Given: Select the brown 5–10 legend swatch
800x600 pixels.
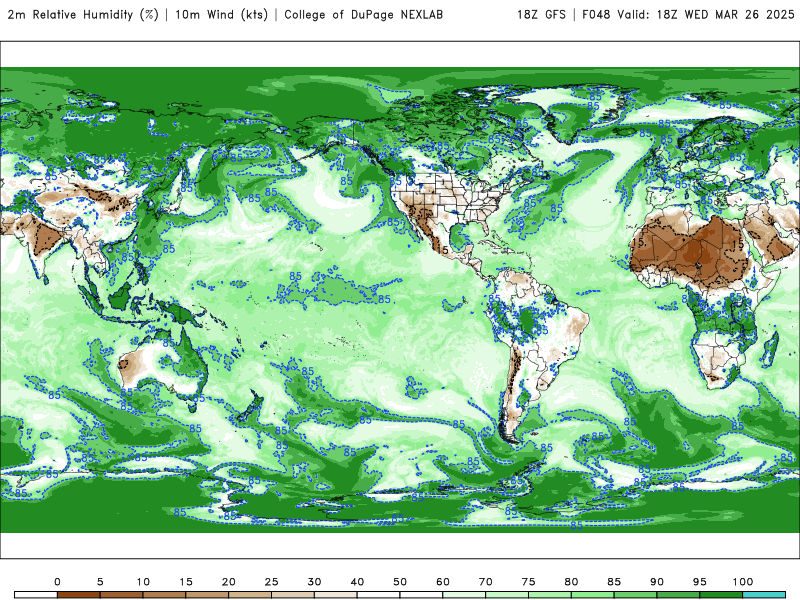Looking at the screenshot, I should coord(121,595).
